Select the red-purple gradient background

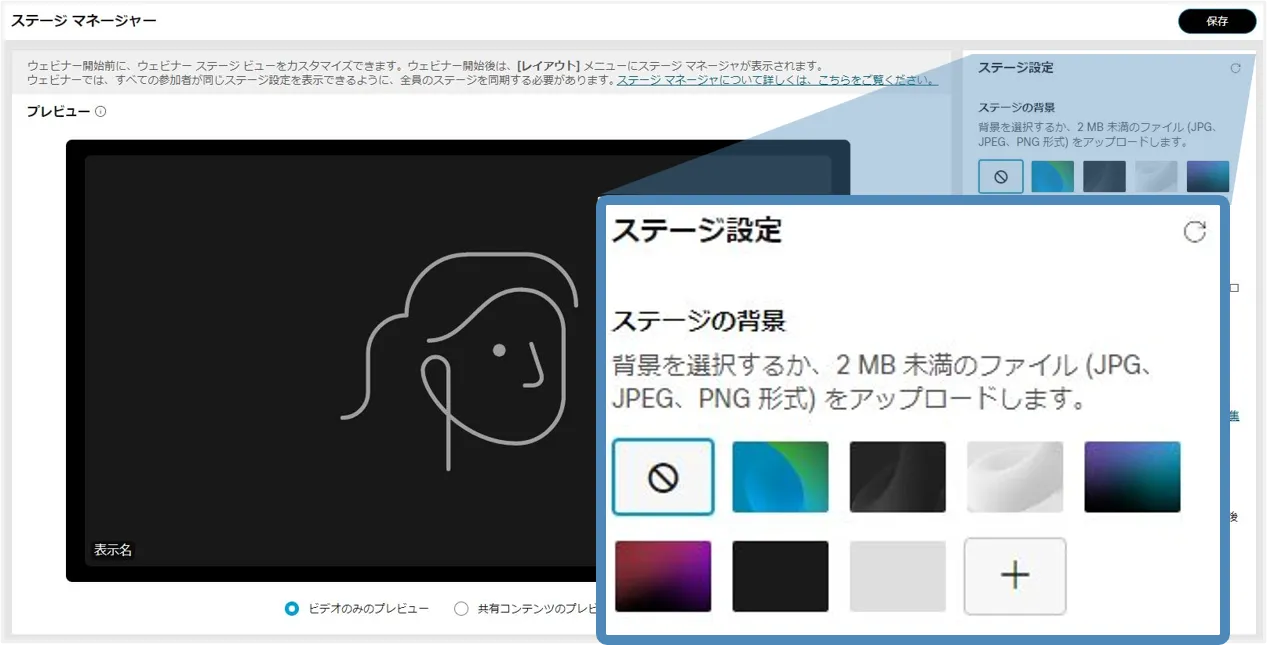click(x=663, y=576)
